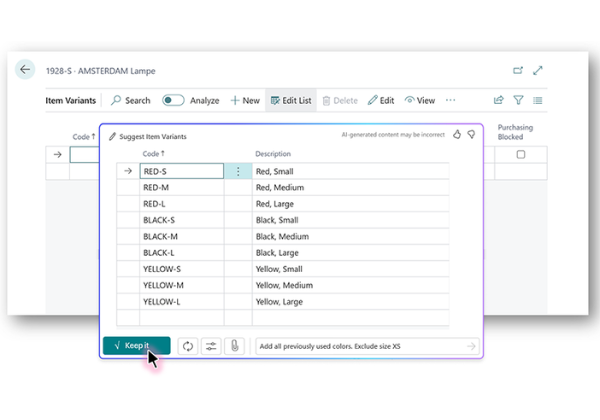Check the Purchasing Blocked checkbox
600x420 pixels.
520,155
